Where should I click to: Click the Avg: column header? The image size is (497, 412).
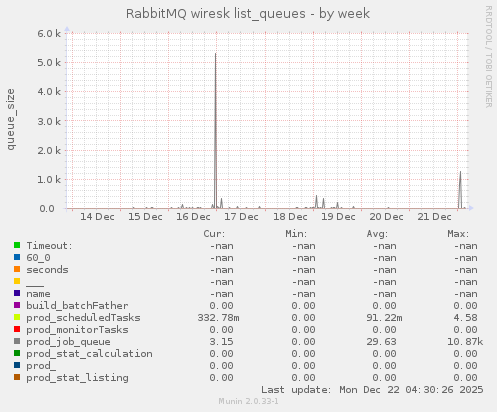(x=377, y=234)
